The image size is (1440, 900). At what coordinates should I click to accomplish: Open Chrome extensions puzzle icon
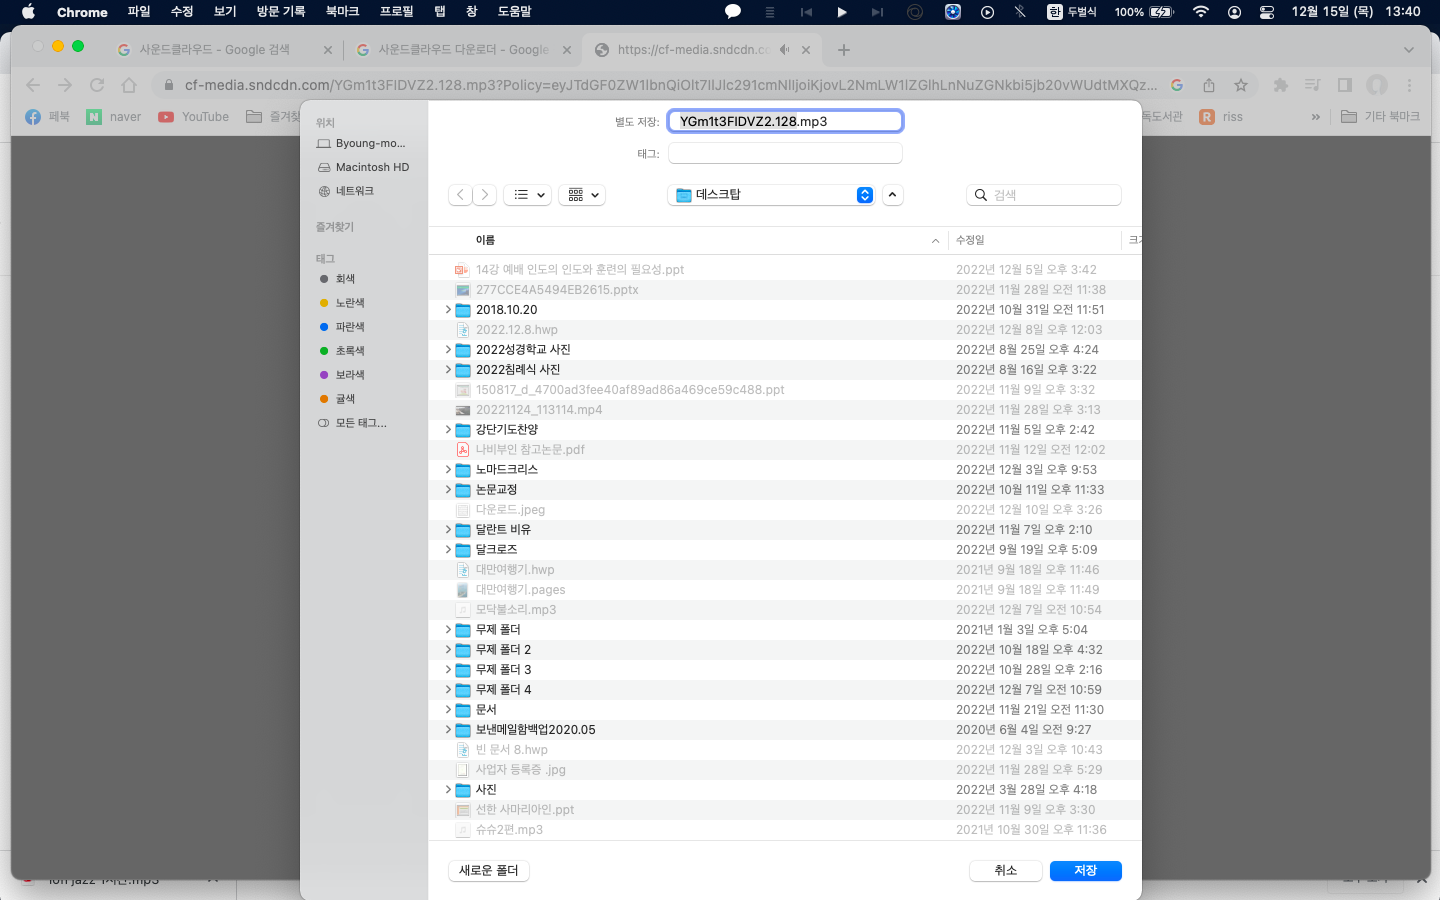(x=1280, y=85)
